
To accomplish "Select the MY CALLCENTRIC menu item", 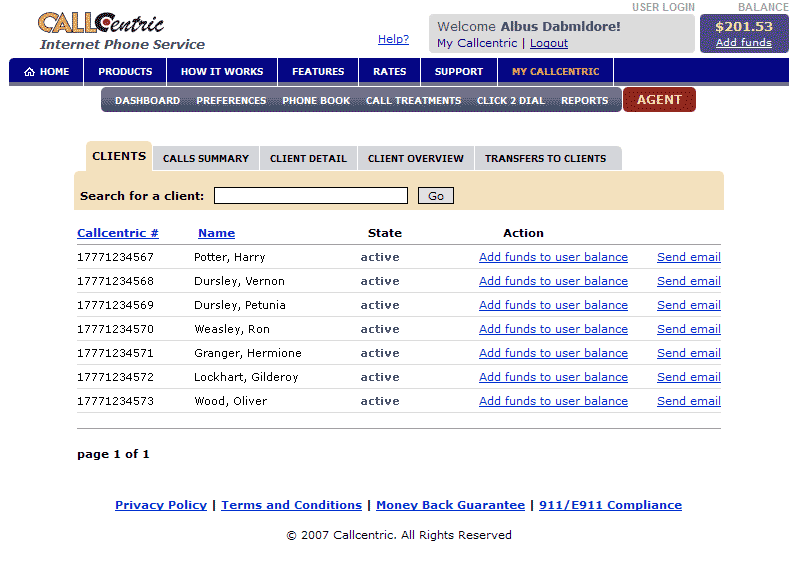I will pyautogui.click(x=555, y=72).
